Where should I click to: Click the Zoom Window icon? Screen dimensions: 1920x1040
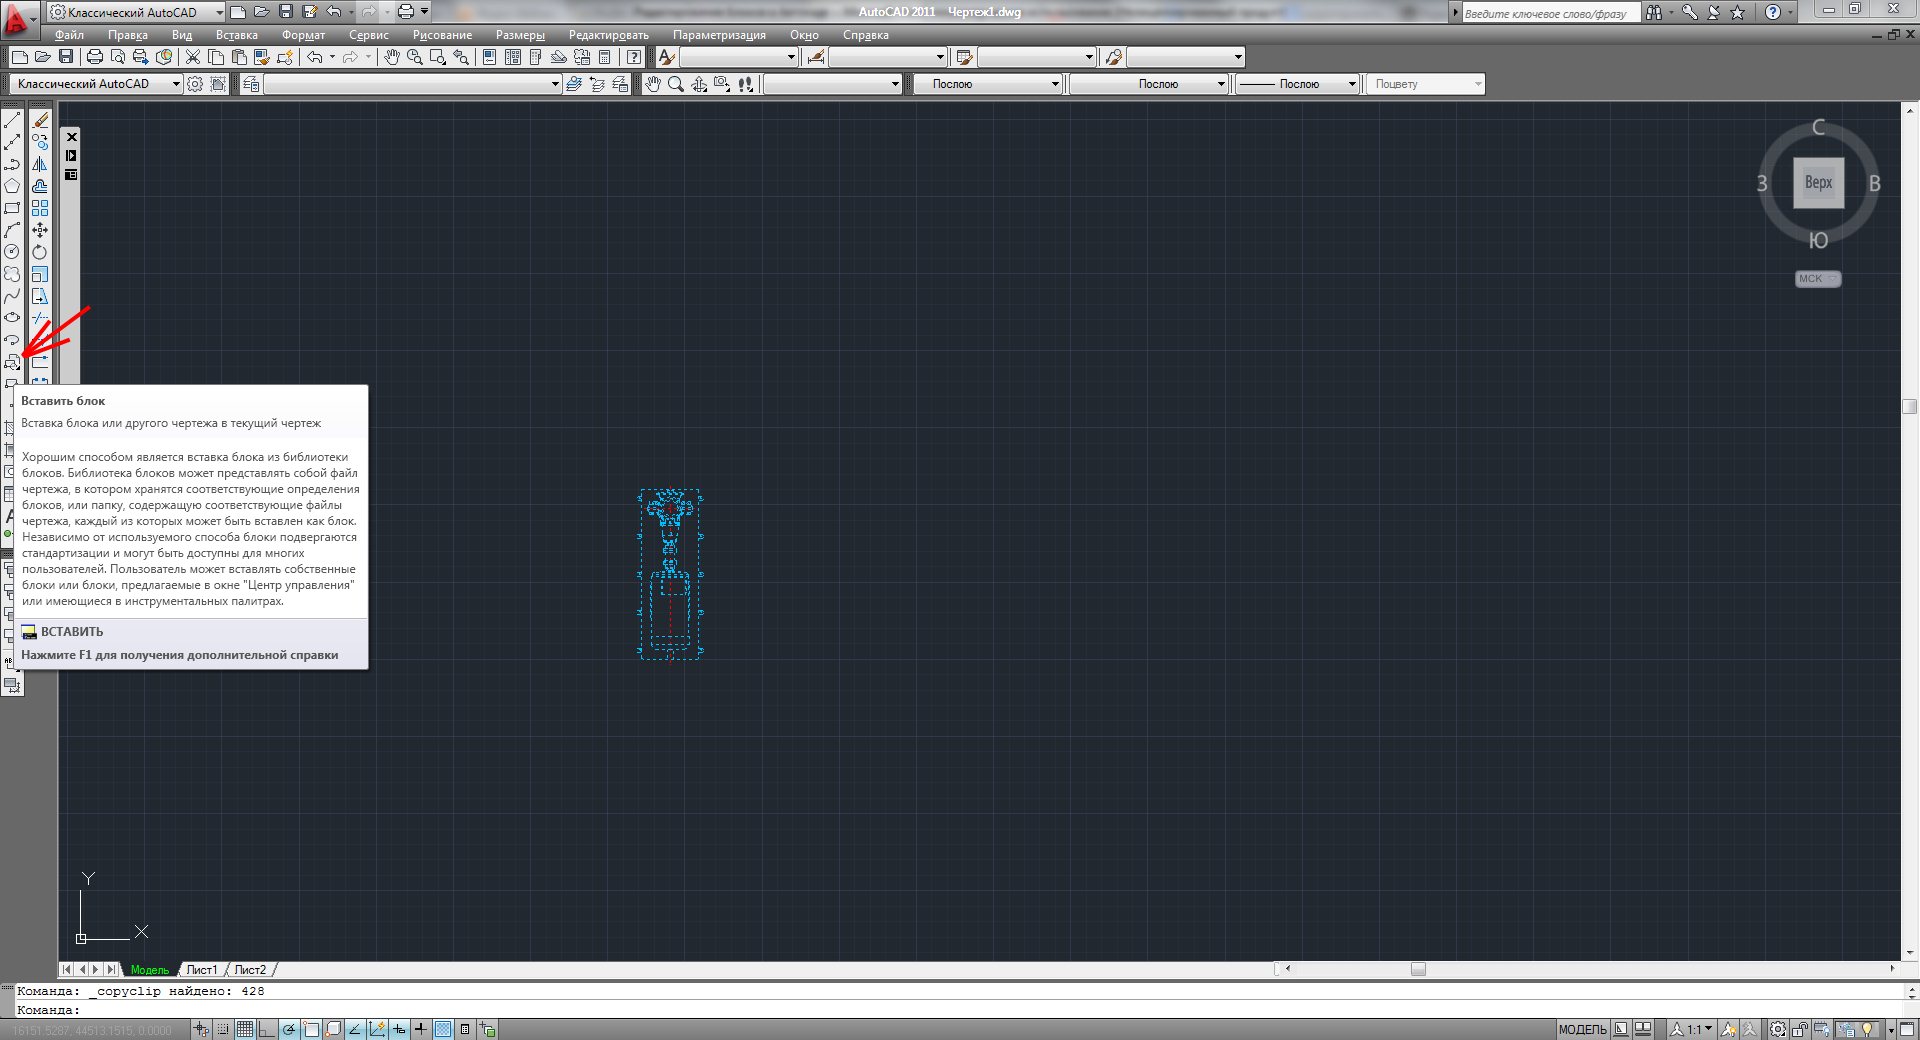pos(437,57)
